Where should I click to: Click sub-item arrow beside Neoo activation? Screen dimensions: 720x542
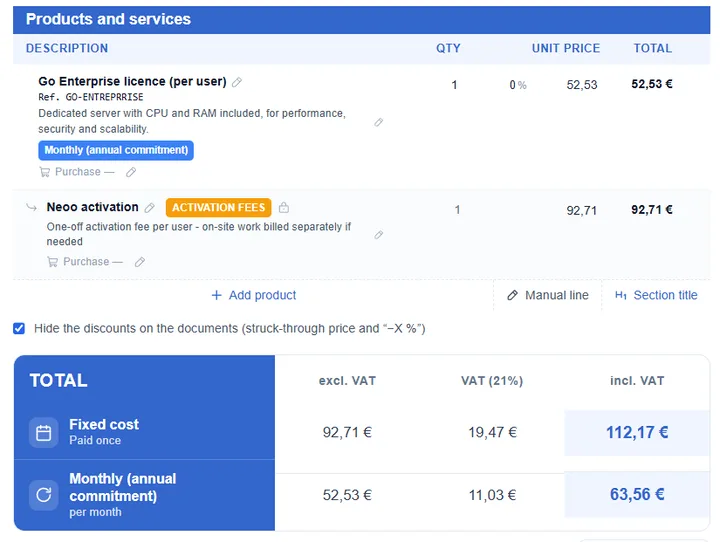(31, 208)
